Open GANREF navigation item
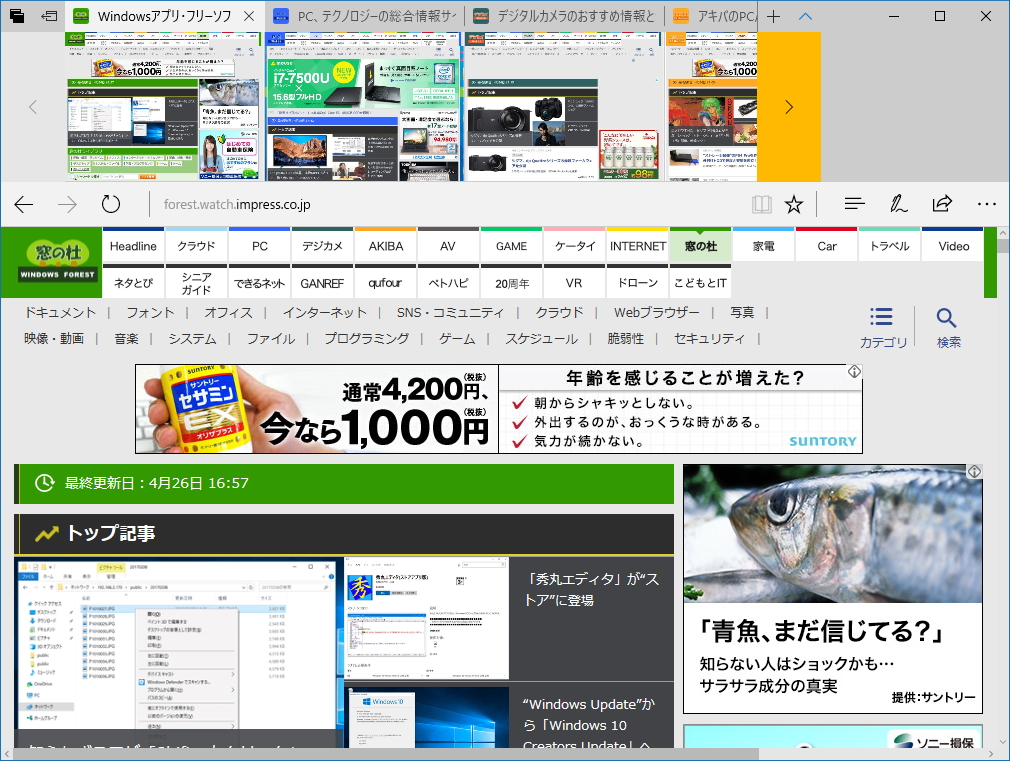 pyautogui.click(x=323, y=284)
